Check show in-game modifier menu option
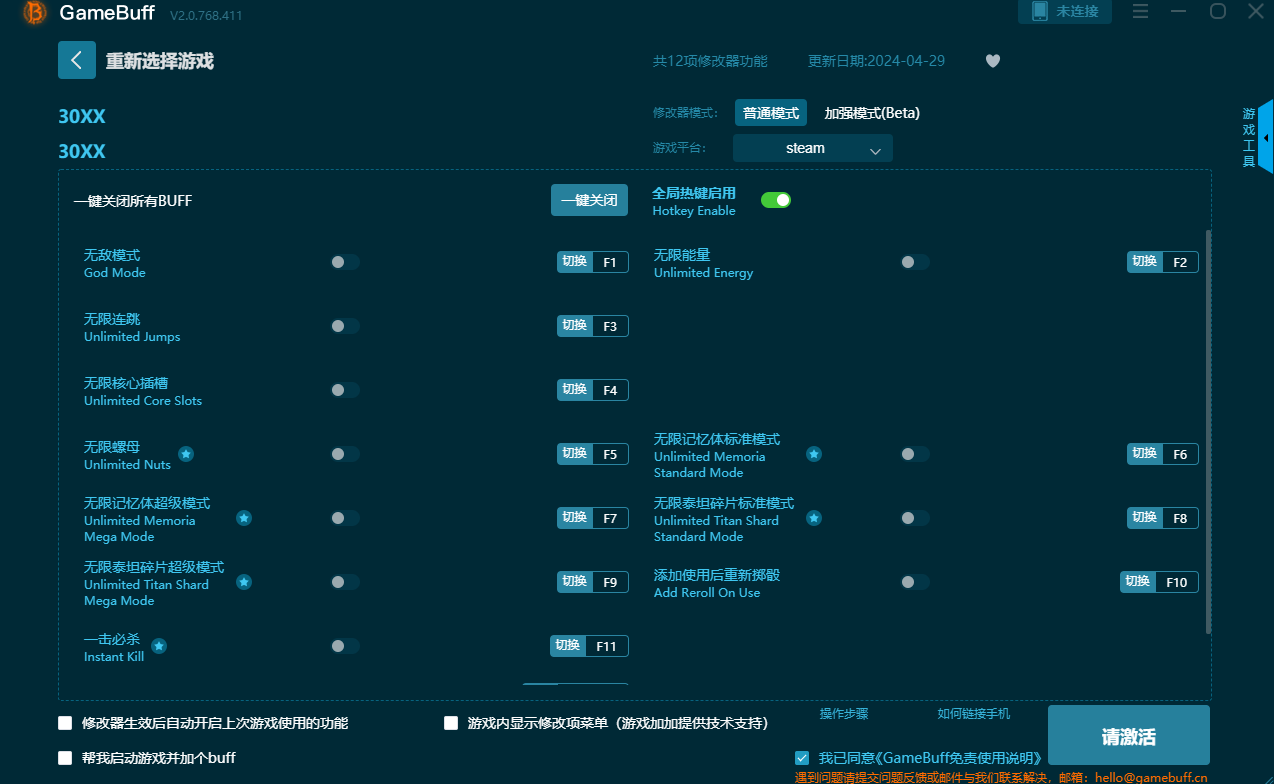Screen dimensions: 1274x784 click(x=451, y=723)
